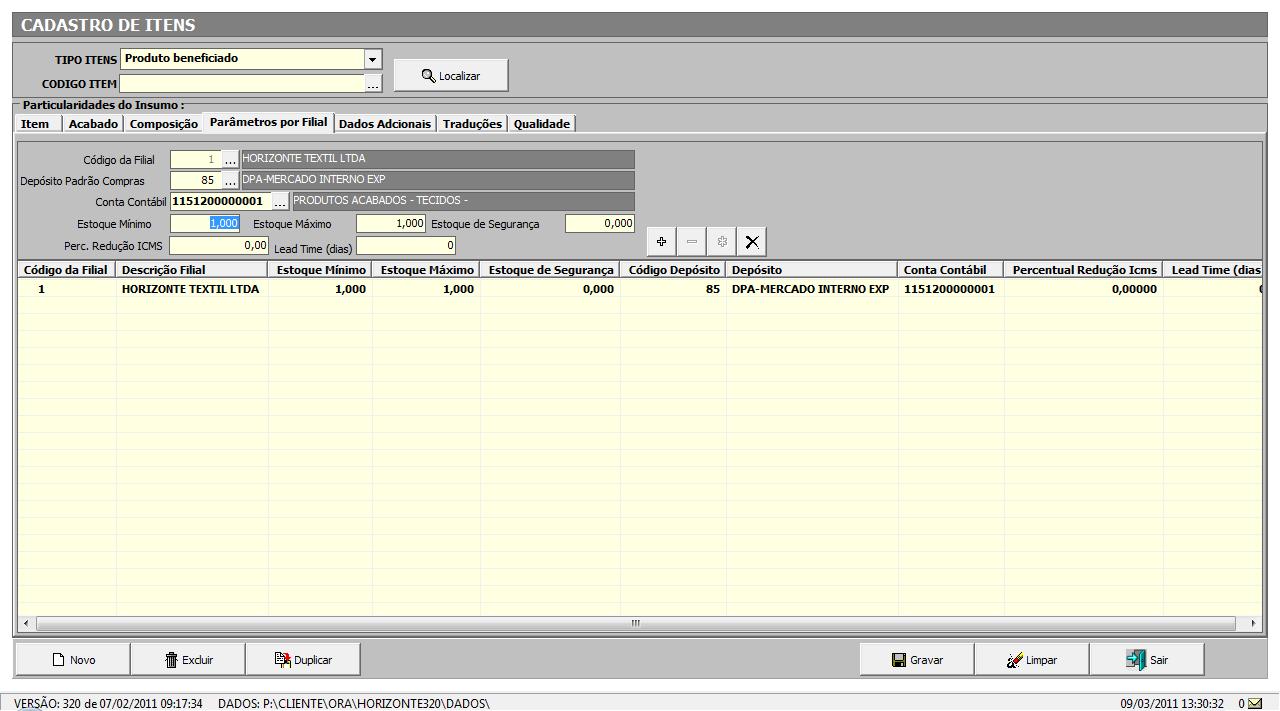Exit using the Sair door button

[1147, 660]
